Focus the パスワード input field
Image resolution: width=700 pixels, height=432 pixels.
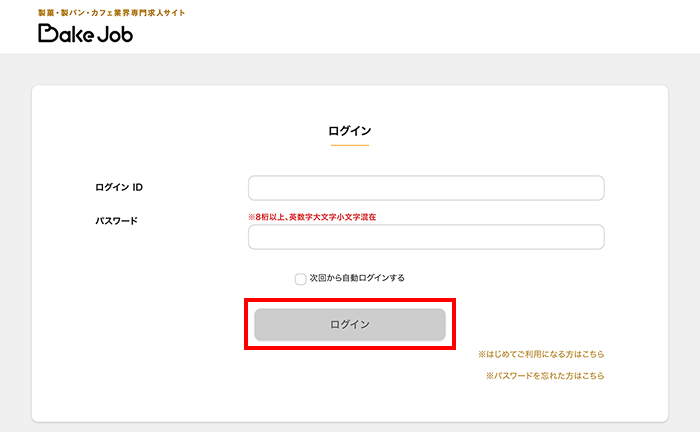tap(426, 237)
